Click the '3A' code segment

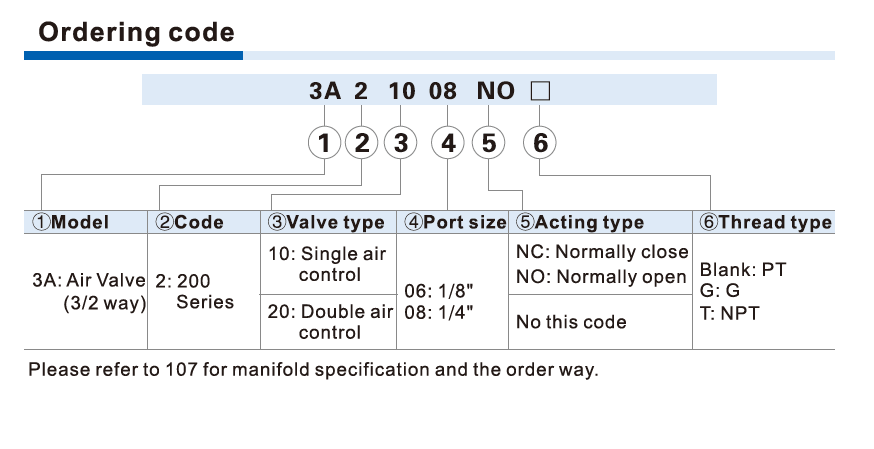325,91
